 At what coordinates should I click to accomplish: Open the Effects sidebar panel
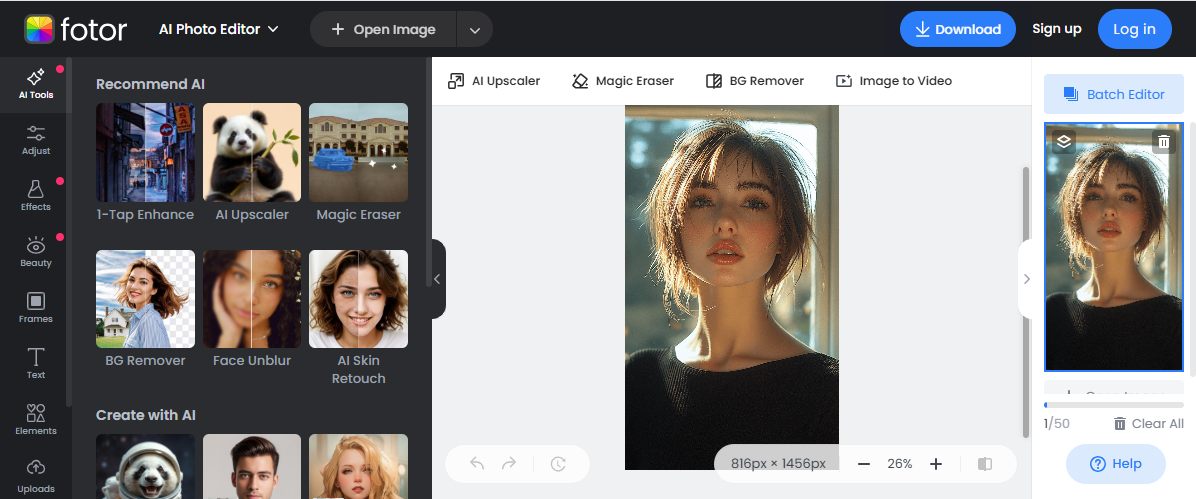tap(36, 196)
